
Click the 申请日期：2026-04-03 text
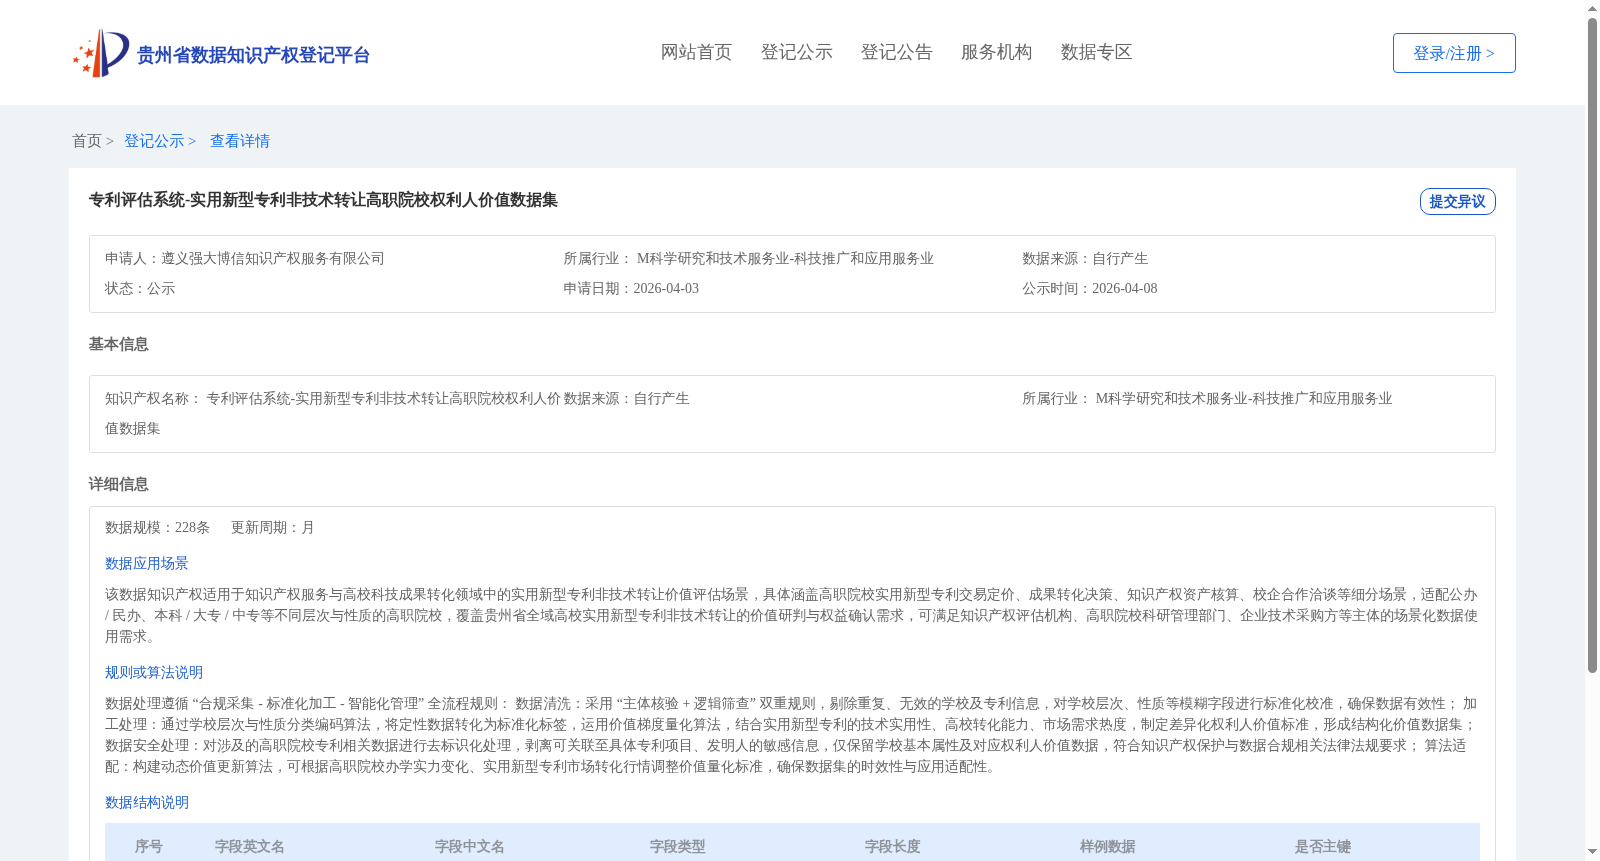coord(631,288)
